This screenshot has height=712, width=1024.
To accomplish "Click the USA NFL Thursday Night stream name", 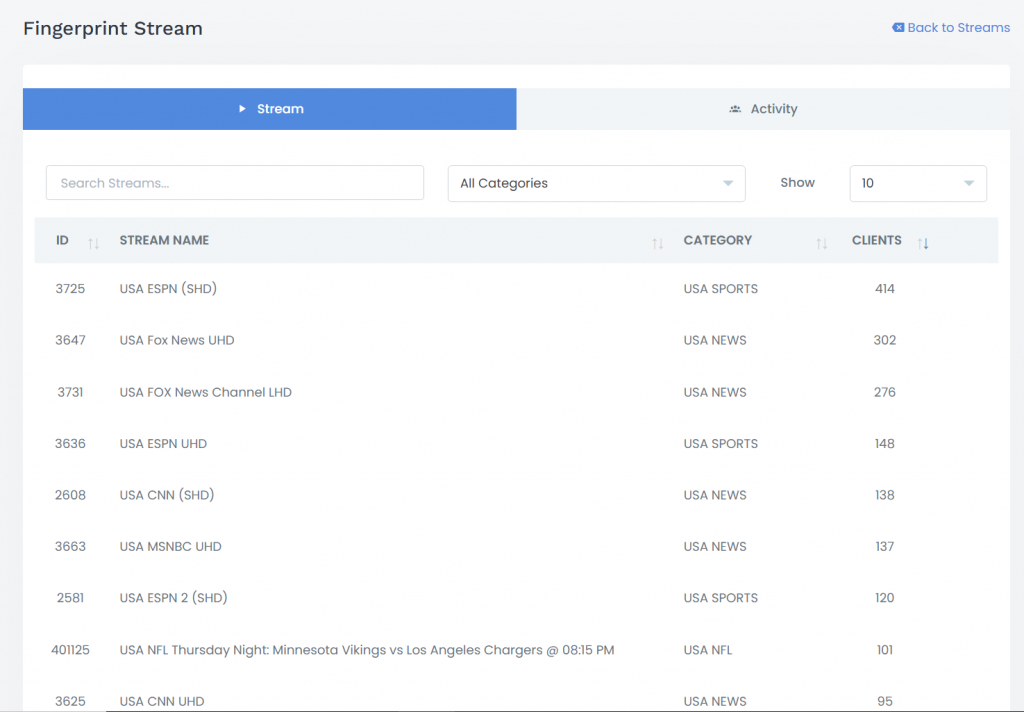I will 366,650.
